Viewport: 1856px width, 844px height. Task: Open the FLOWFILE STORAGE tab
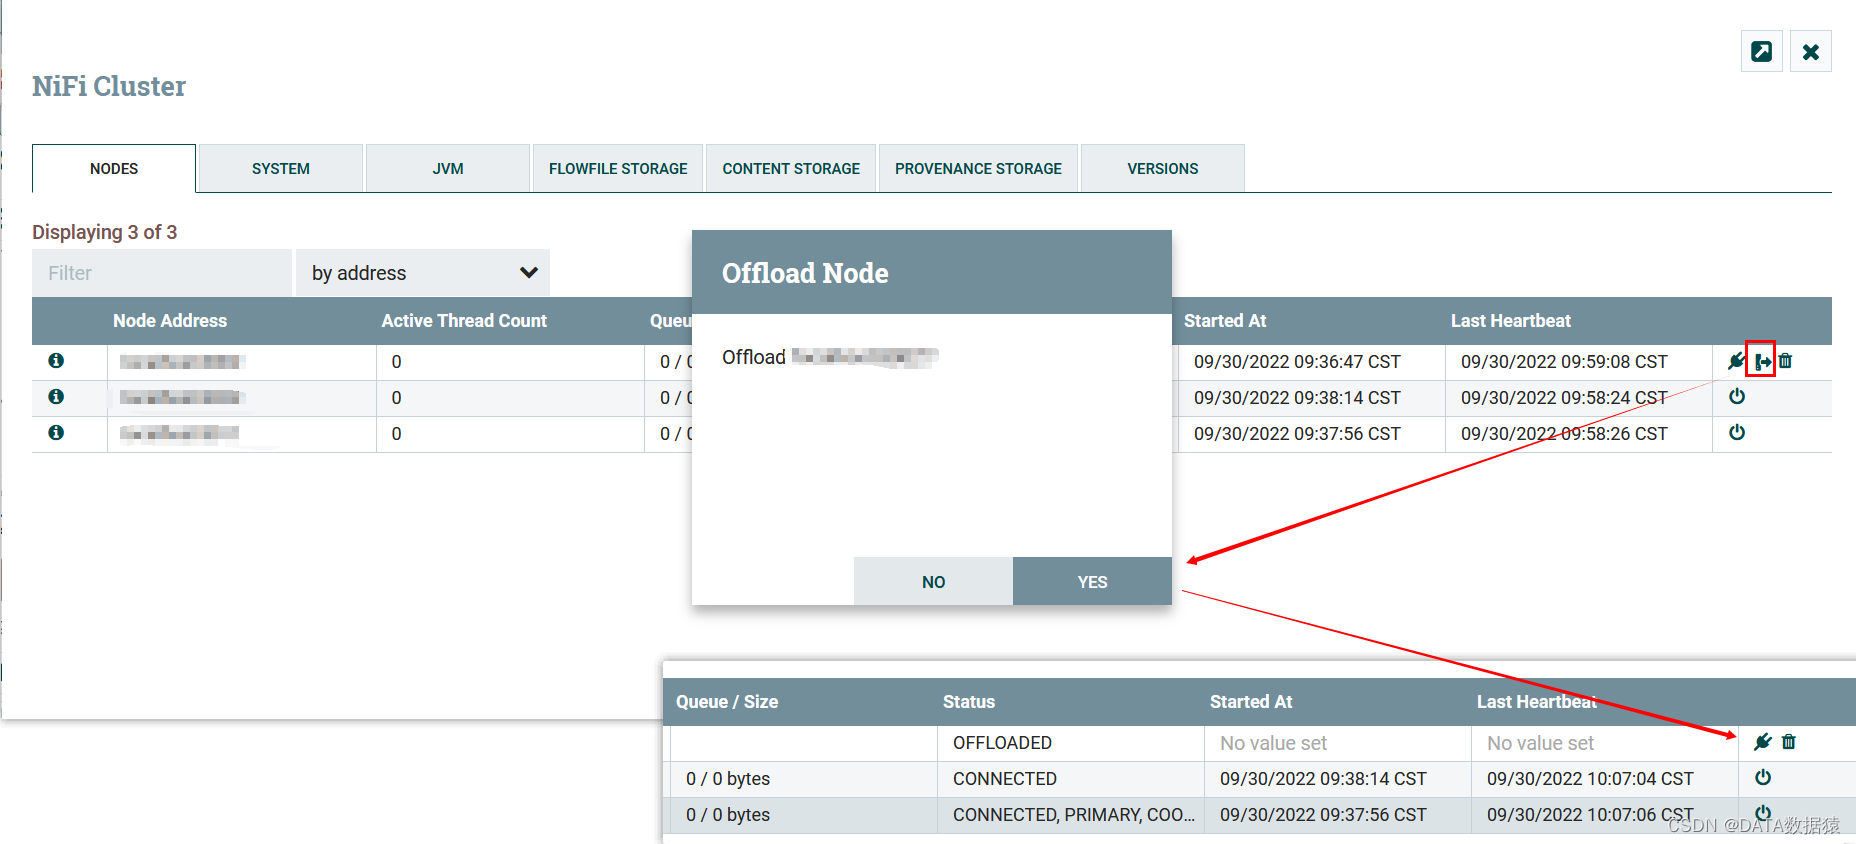(618, 168)
